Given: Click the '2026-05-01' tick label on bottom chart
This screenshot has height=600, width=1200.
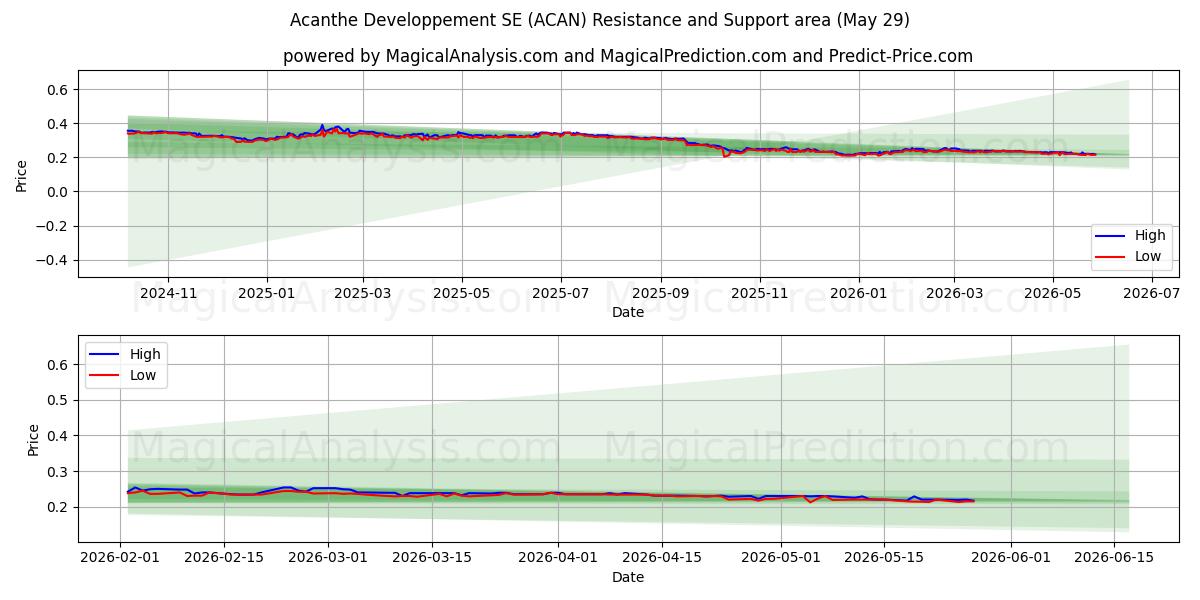Looking at the screenshot, I should 780,557.
